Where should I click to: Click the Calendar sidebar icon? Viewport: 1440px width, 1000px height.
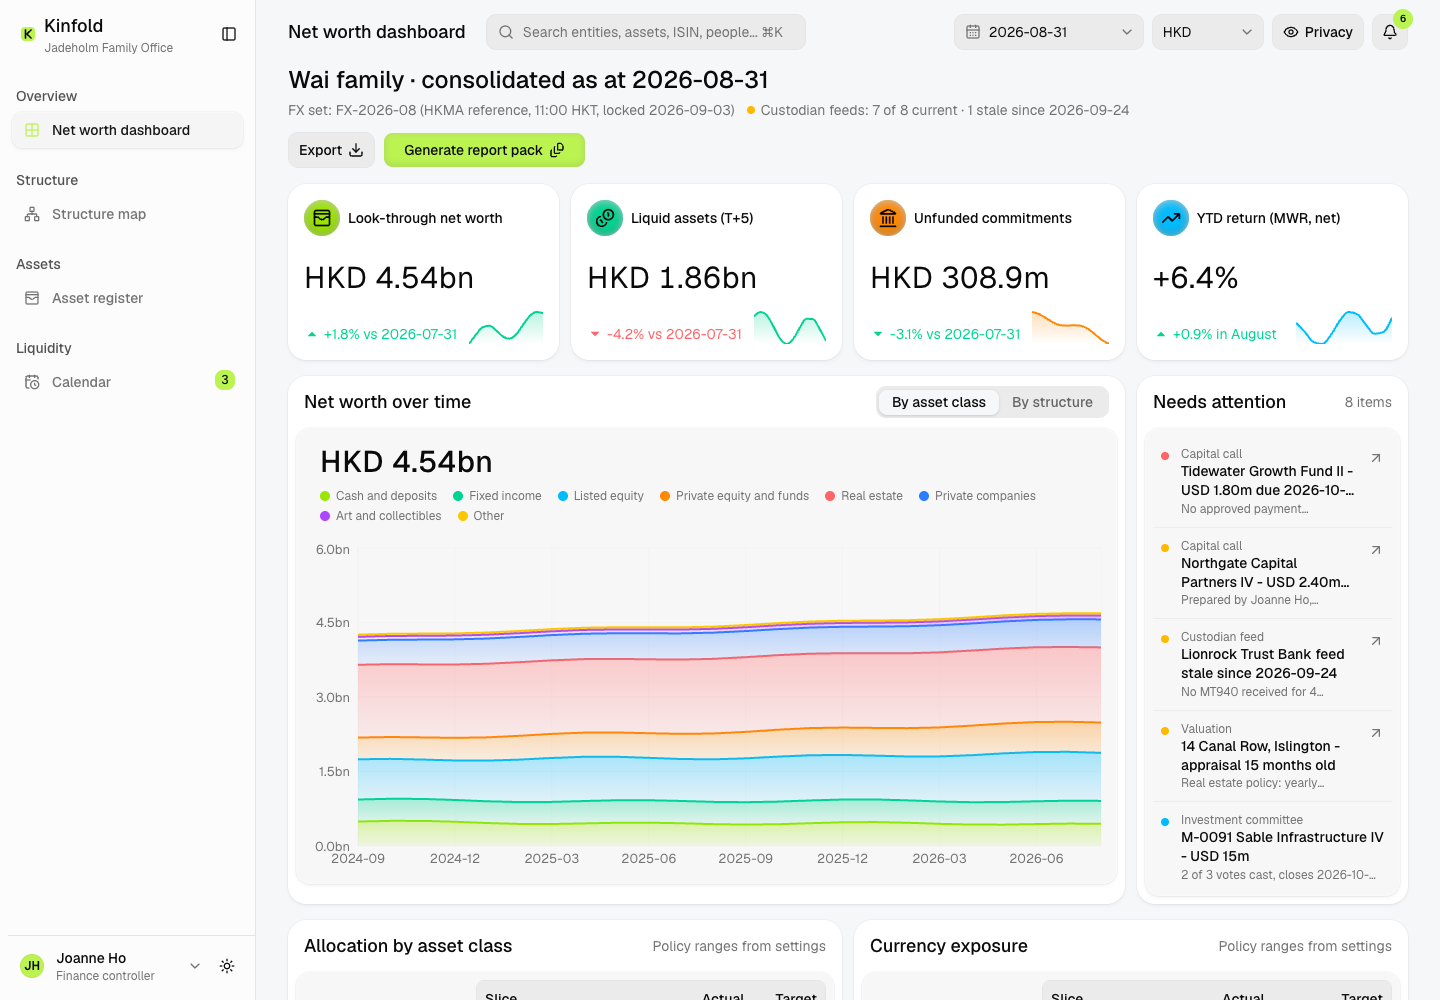[32, 382]
